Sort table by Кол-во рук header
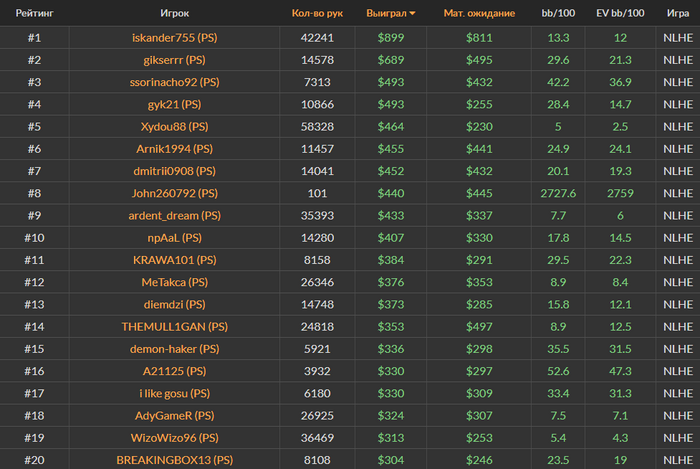 (317, 13)
